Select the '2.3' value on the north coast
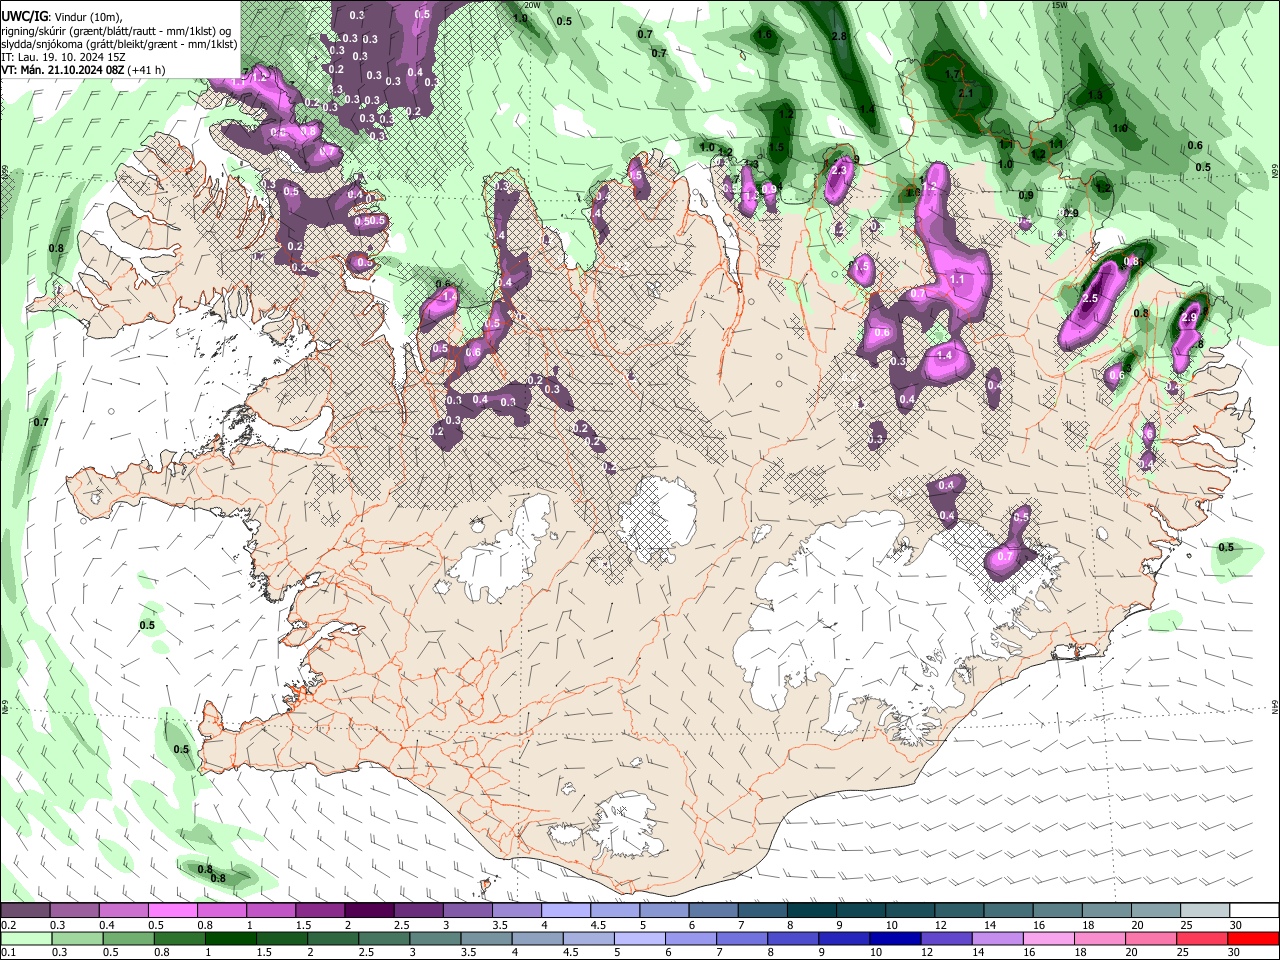Viewport: 1280px width, 960px height. coord(838,170)
